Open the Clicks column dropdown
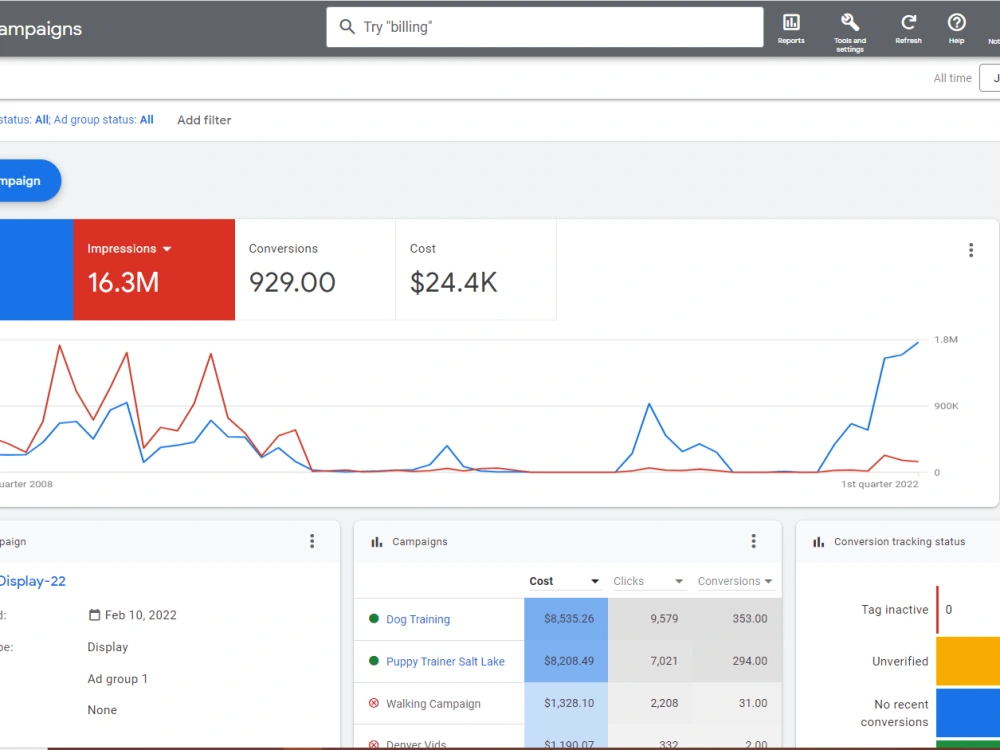The height and width of the screenshot is (750, 1000). 679,581
